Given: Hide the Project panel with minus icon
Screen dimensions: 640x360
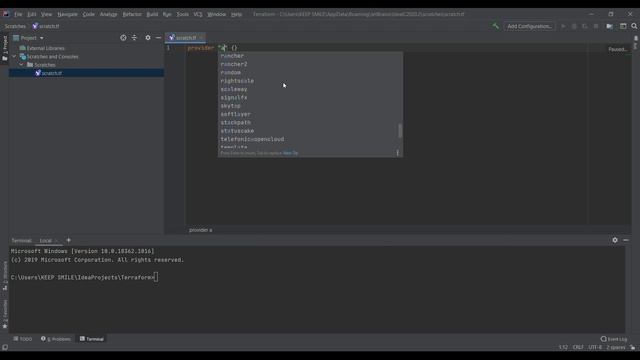Looking at the screenshot, I should pos(158,38).
